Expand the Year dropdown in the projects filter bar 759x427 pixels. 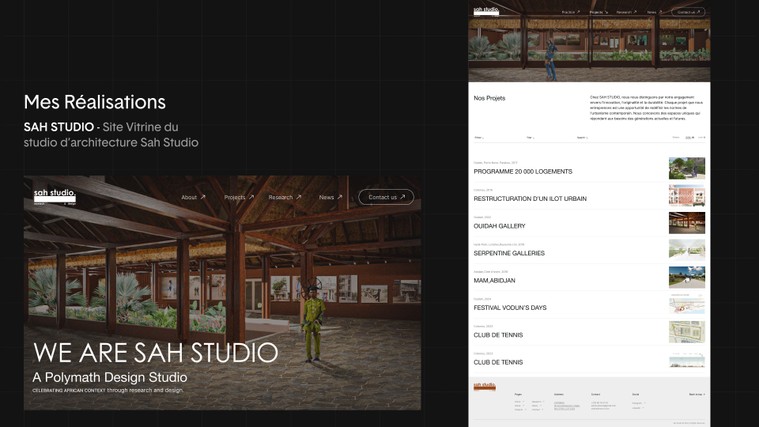point(530,137)
